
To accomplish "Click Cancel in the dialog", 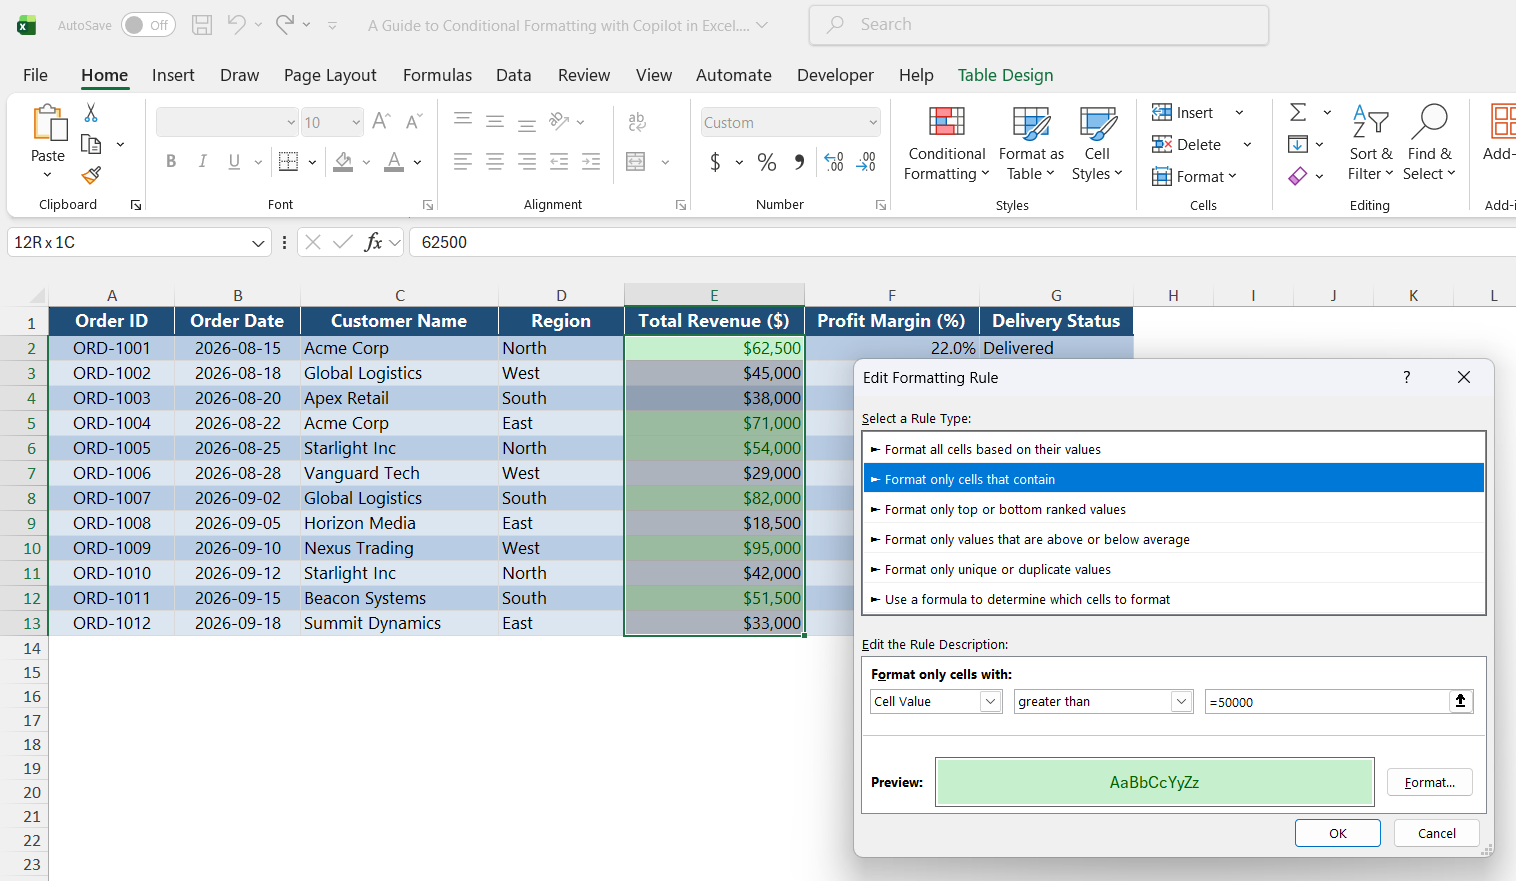I will pos(1437,833).
